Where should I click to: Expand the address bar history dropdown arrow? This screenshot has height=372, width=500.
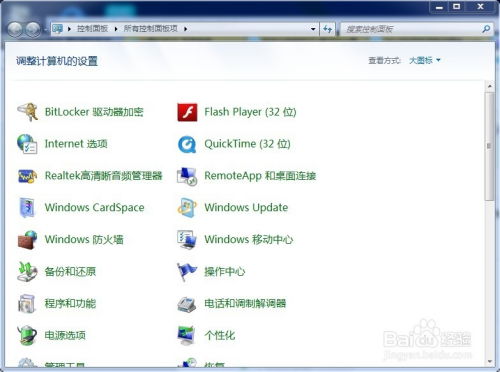[313, 29]
